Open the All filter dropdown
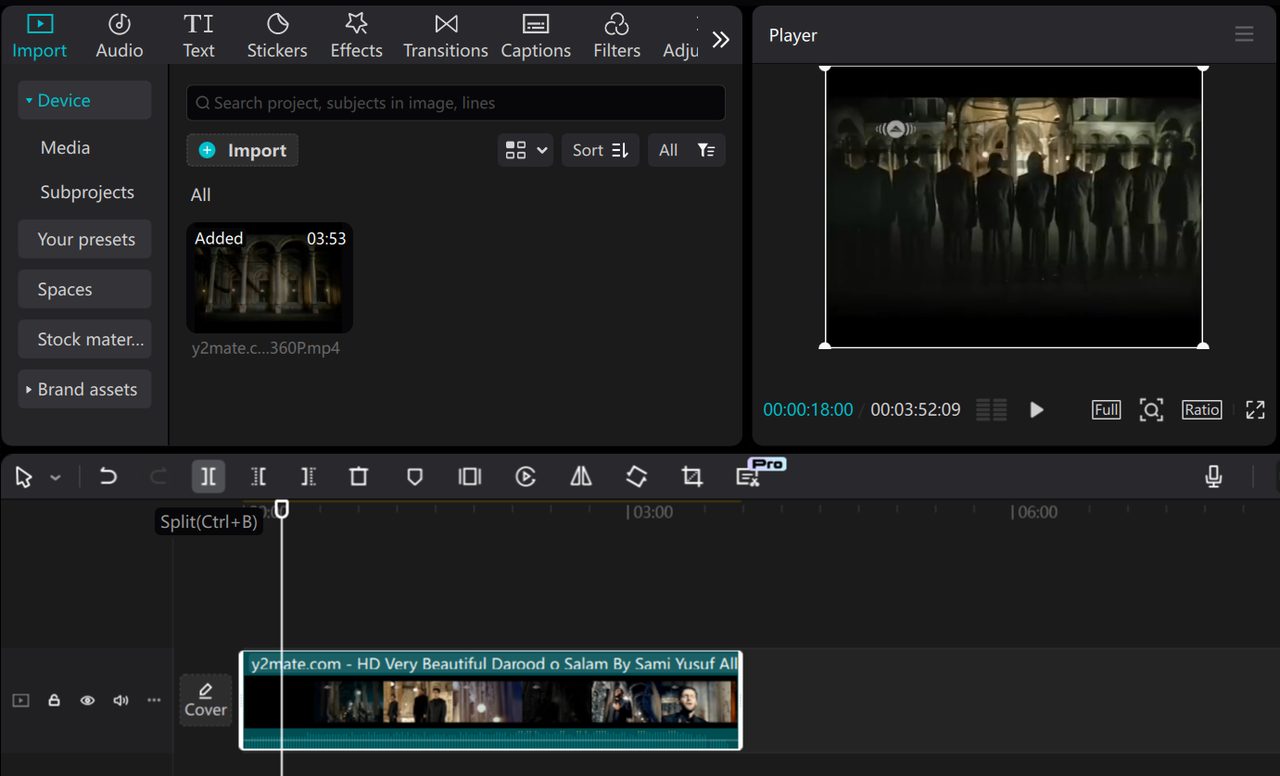 (686, 150)
